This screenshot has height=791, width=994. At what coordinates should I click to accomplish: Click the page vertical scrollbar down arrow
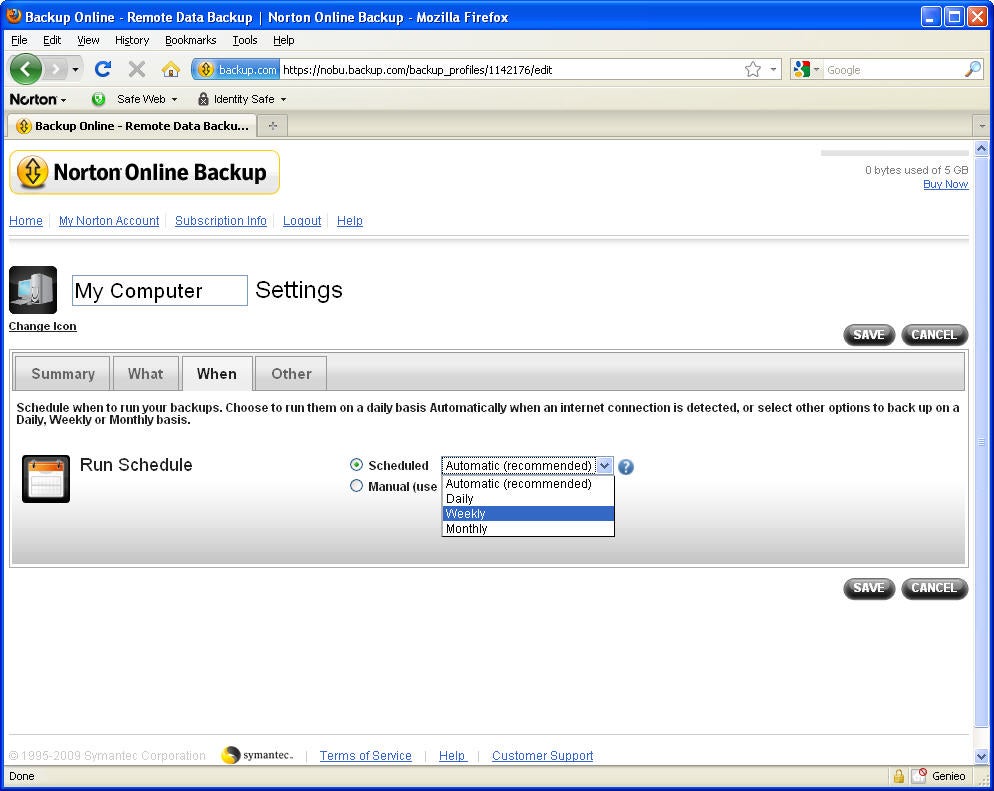click(981, 756)
